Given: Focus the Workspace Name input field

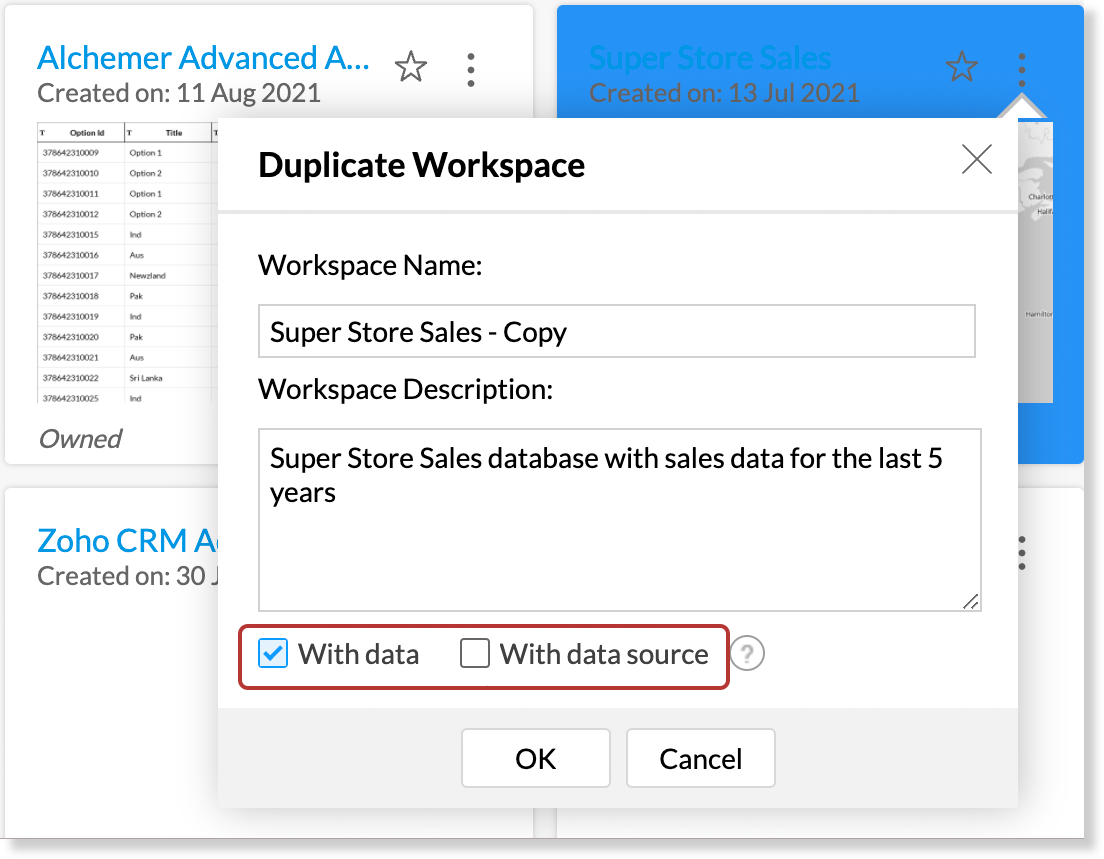Looking at the screenshot, I should point(617,332).
